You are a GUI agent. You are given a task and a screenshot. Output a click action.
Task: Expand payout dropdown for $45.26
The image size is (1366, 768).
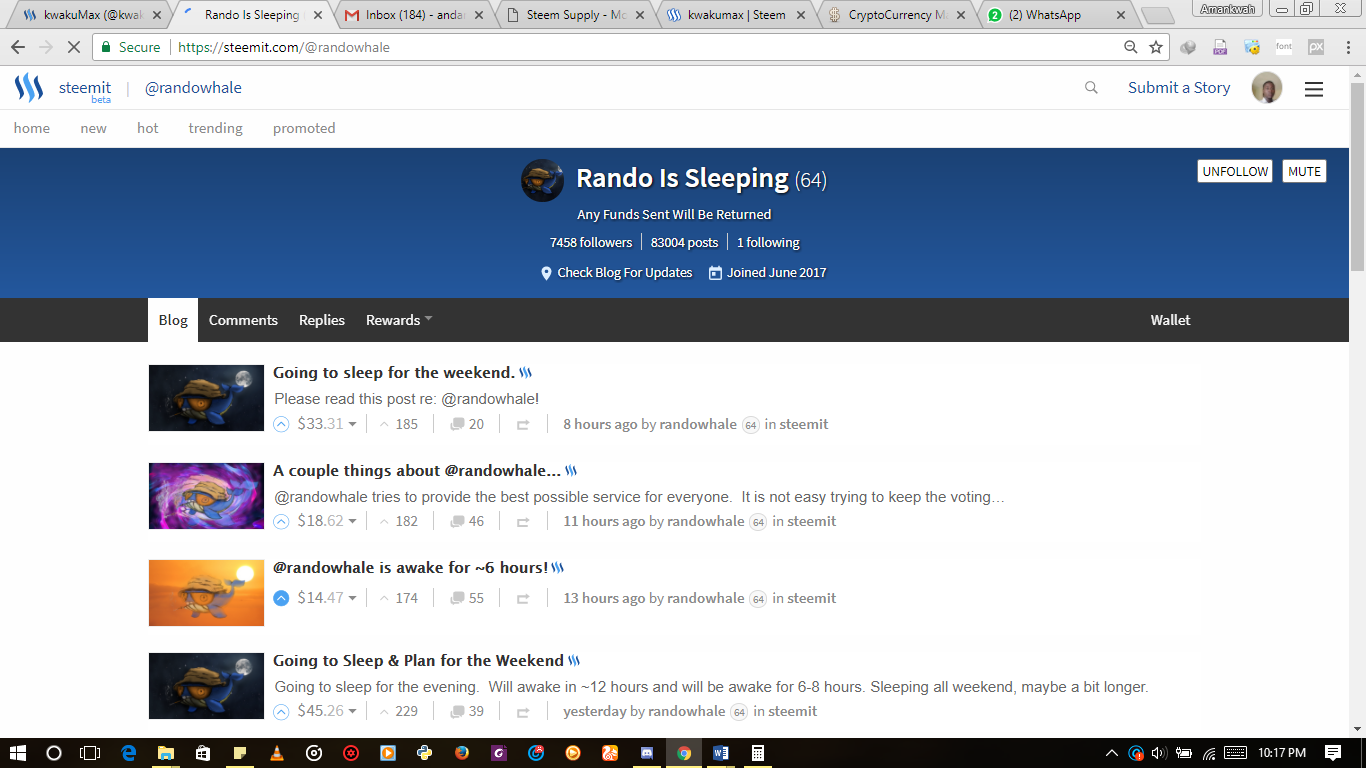pyautogui.click(x=352, y=711)
